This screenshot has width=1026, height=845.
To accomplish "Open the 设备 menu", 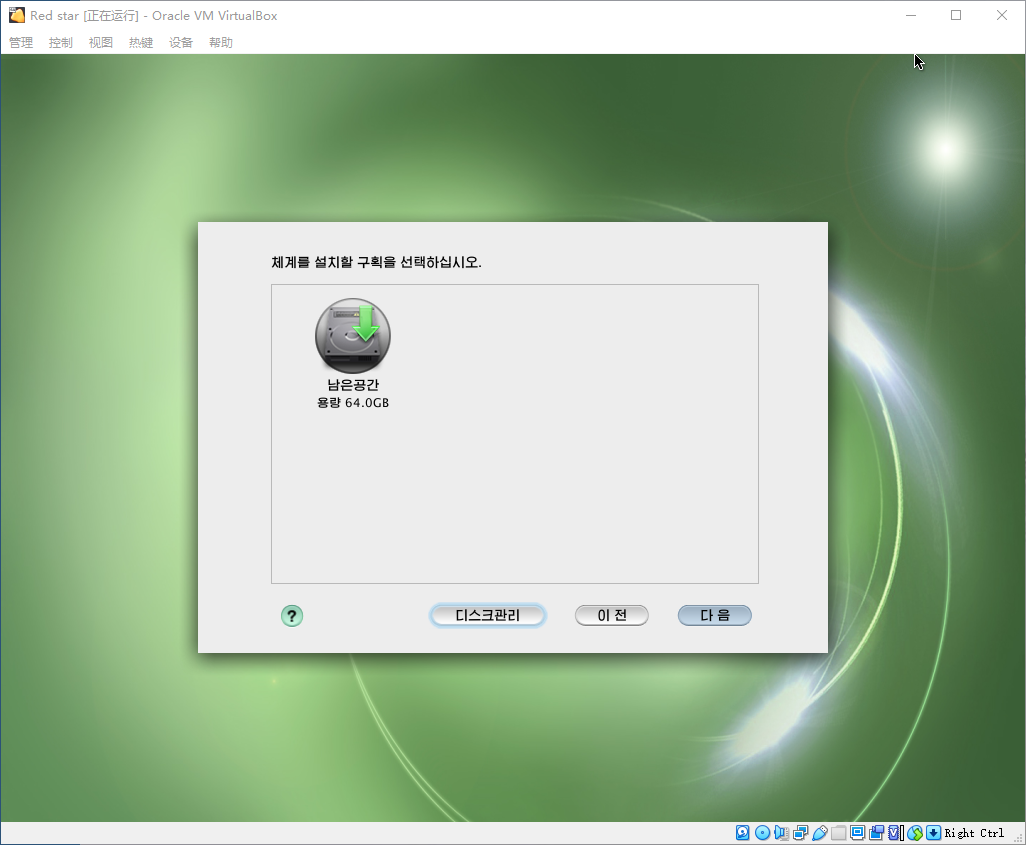I will tap(181, 43).
